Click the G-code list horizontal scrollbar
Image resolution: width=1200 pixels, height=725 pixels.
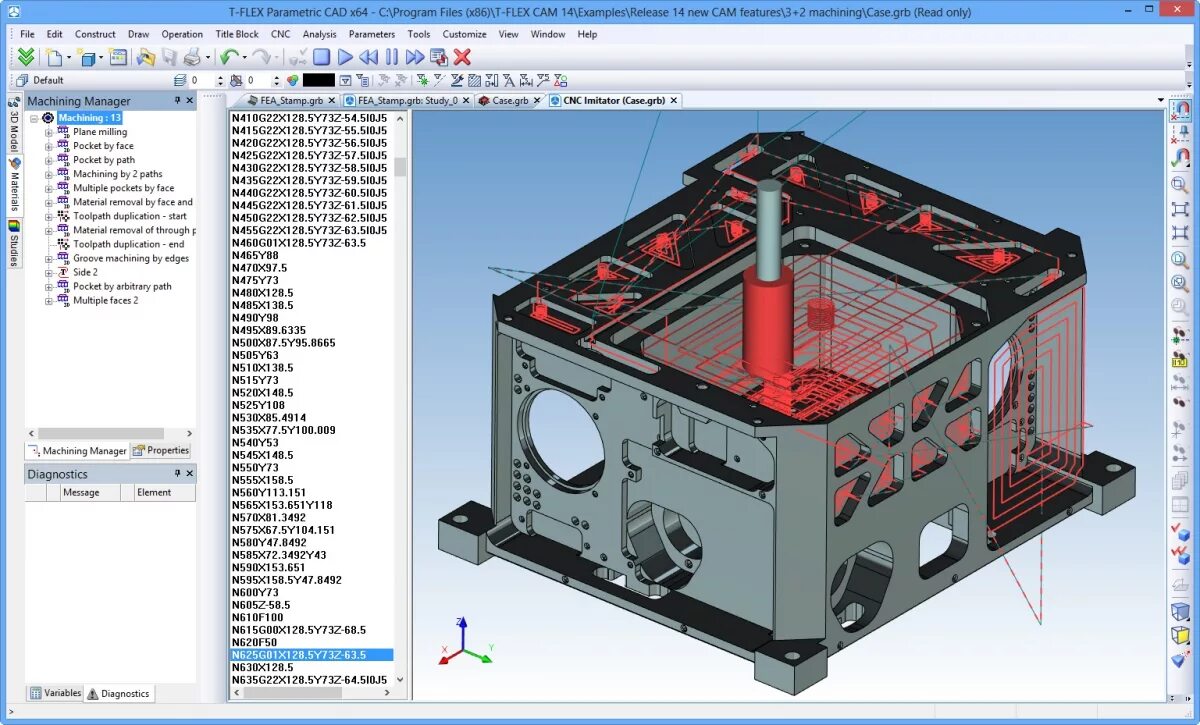(x=311, y=692)
